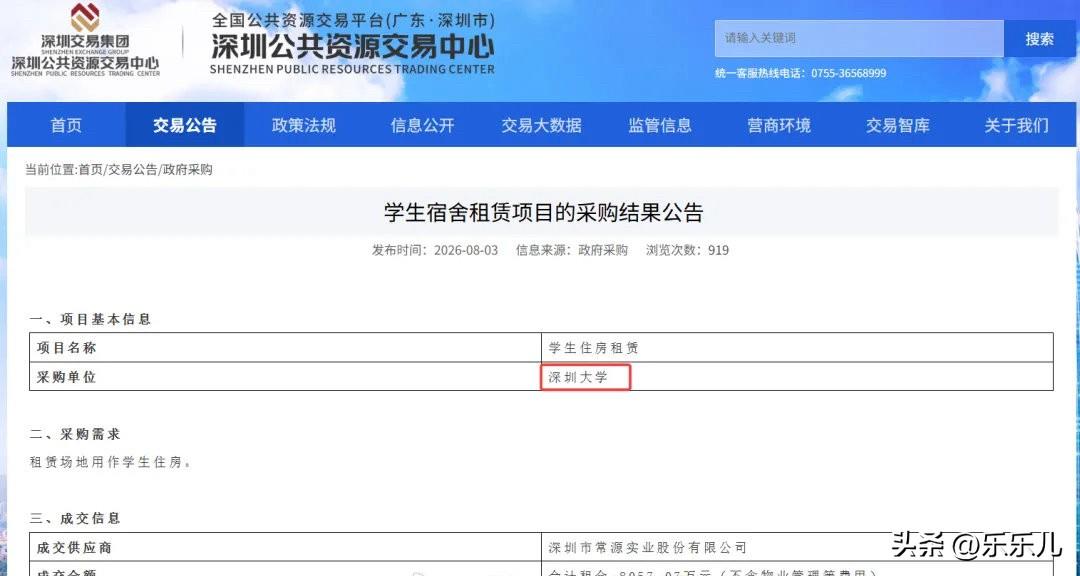Open the 监管信息 menu item
The height and width of the screenshot is (576, 1080).
660,125
